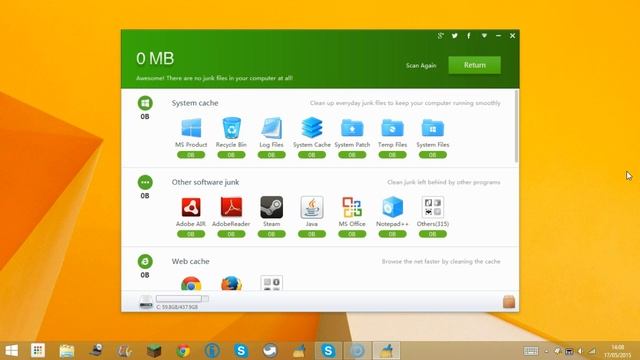Select the Firefox icon under Web cache
640x360 pixels.
(231, 283)
